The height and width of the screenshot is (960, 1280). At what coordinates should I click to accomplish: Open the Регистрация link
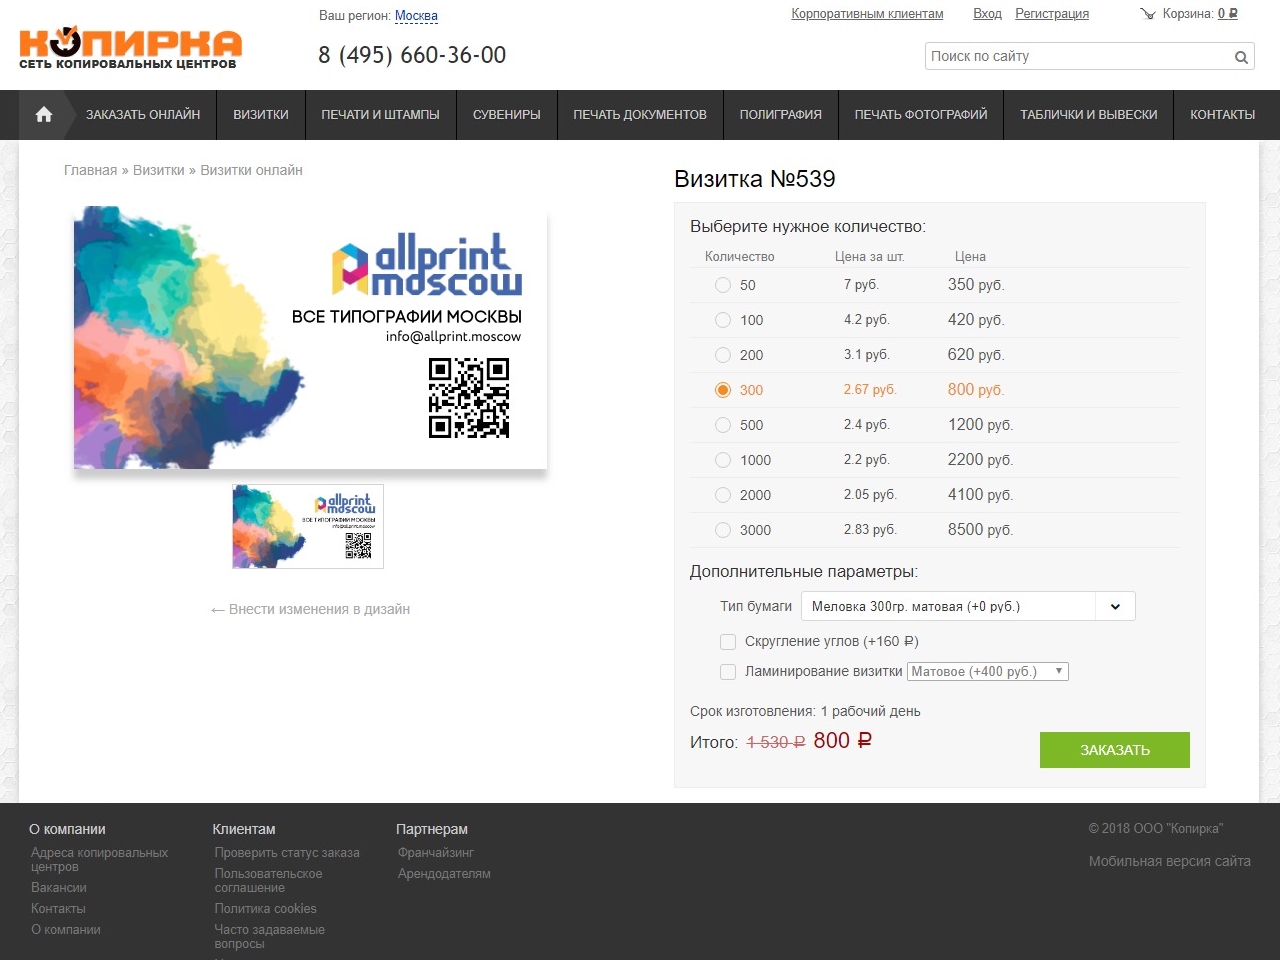[1052, 14]
